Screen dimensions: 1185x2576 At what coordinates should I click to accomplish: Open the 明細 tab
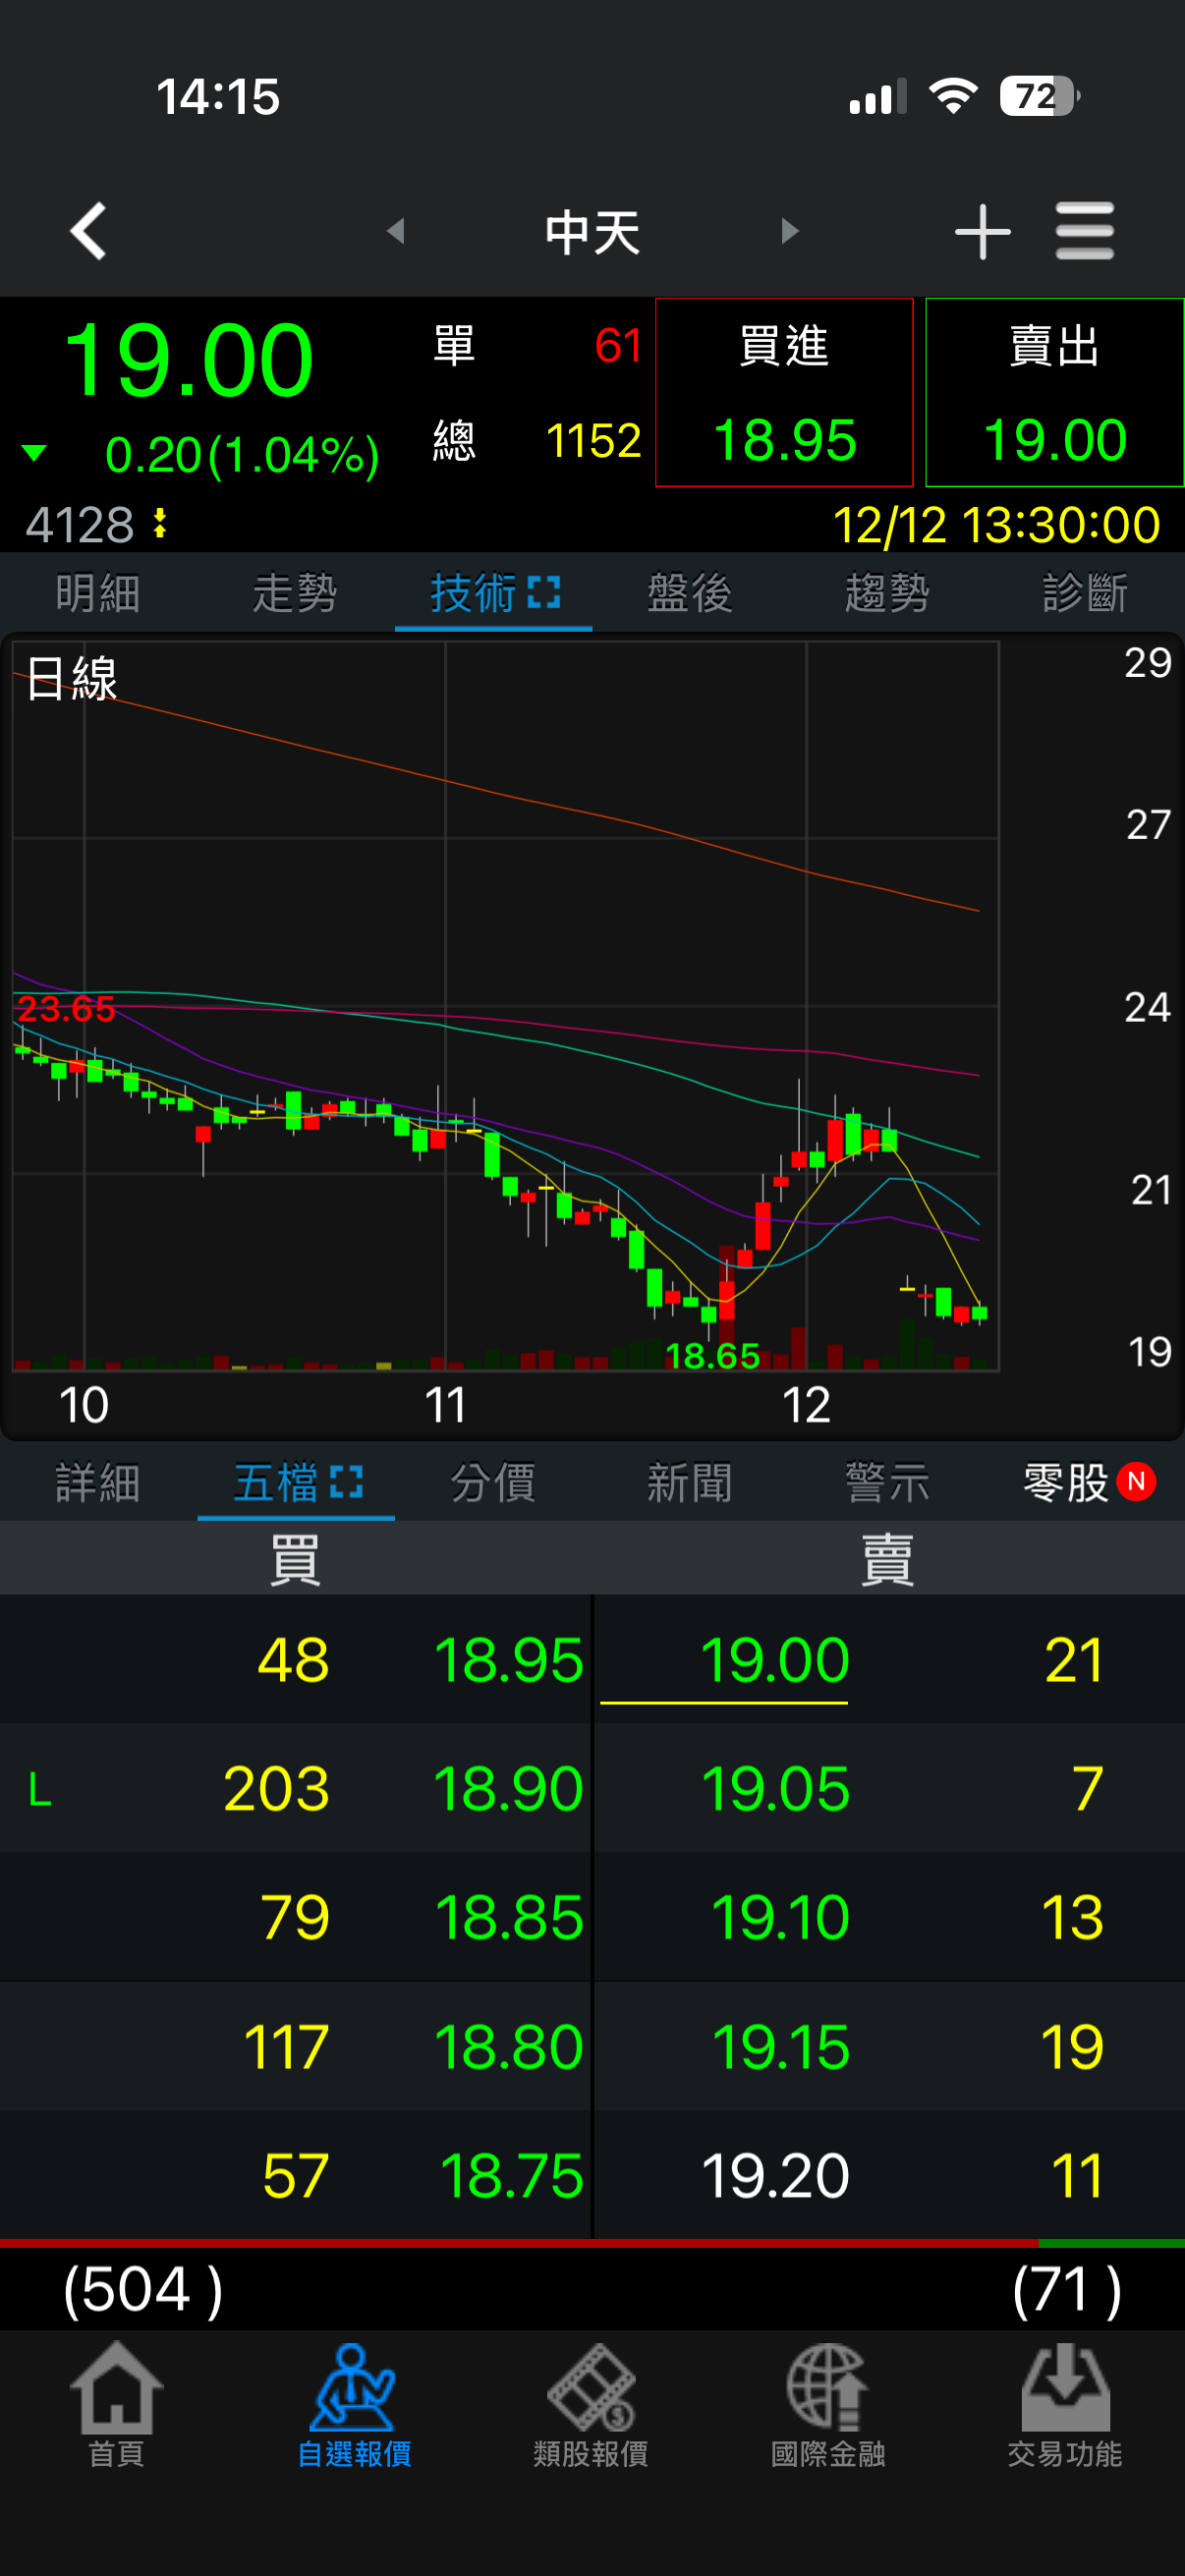98,593
